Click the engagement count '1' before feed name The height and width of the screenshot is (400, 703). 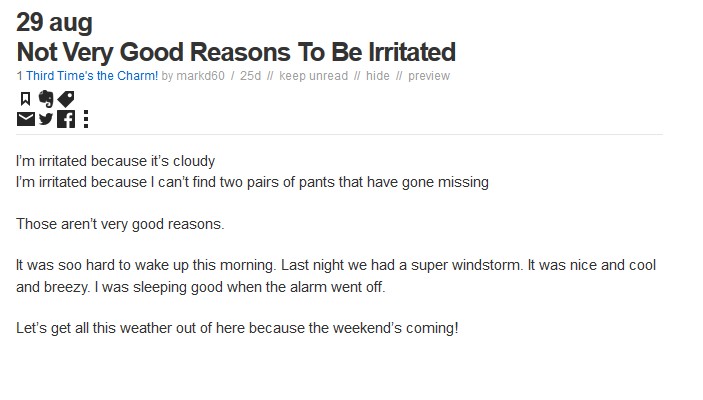click(19, 76)
